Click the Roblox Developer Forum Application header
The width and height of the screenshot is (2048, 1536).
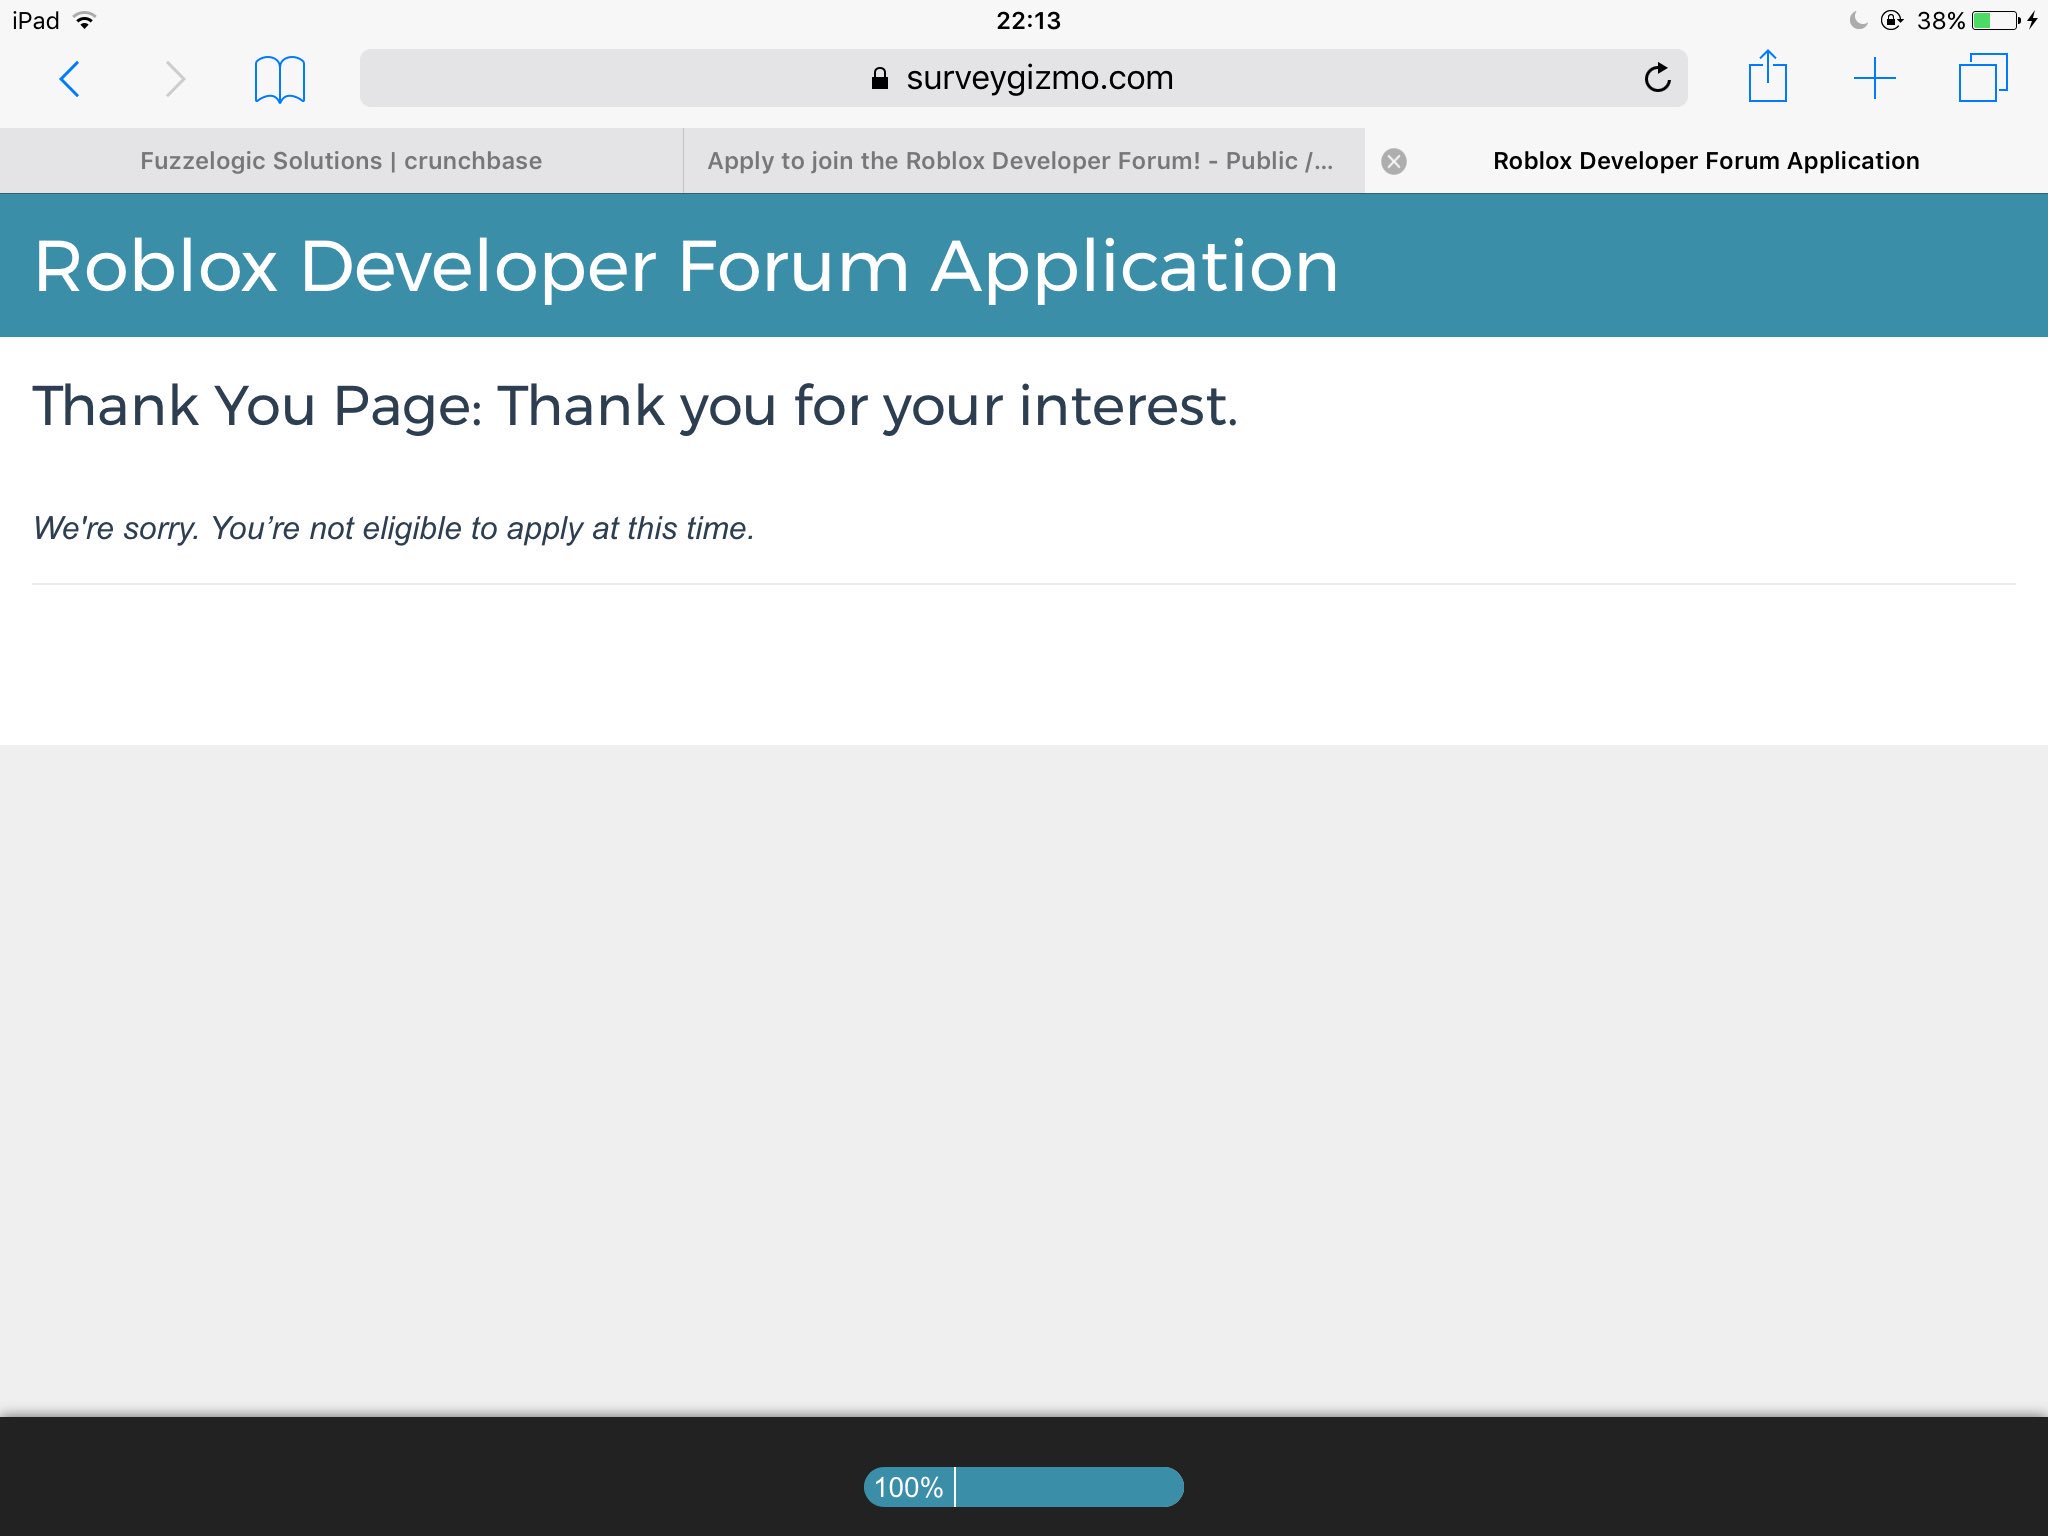coord(686,266)
